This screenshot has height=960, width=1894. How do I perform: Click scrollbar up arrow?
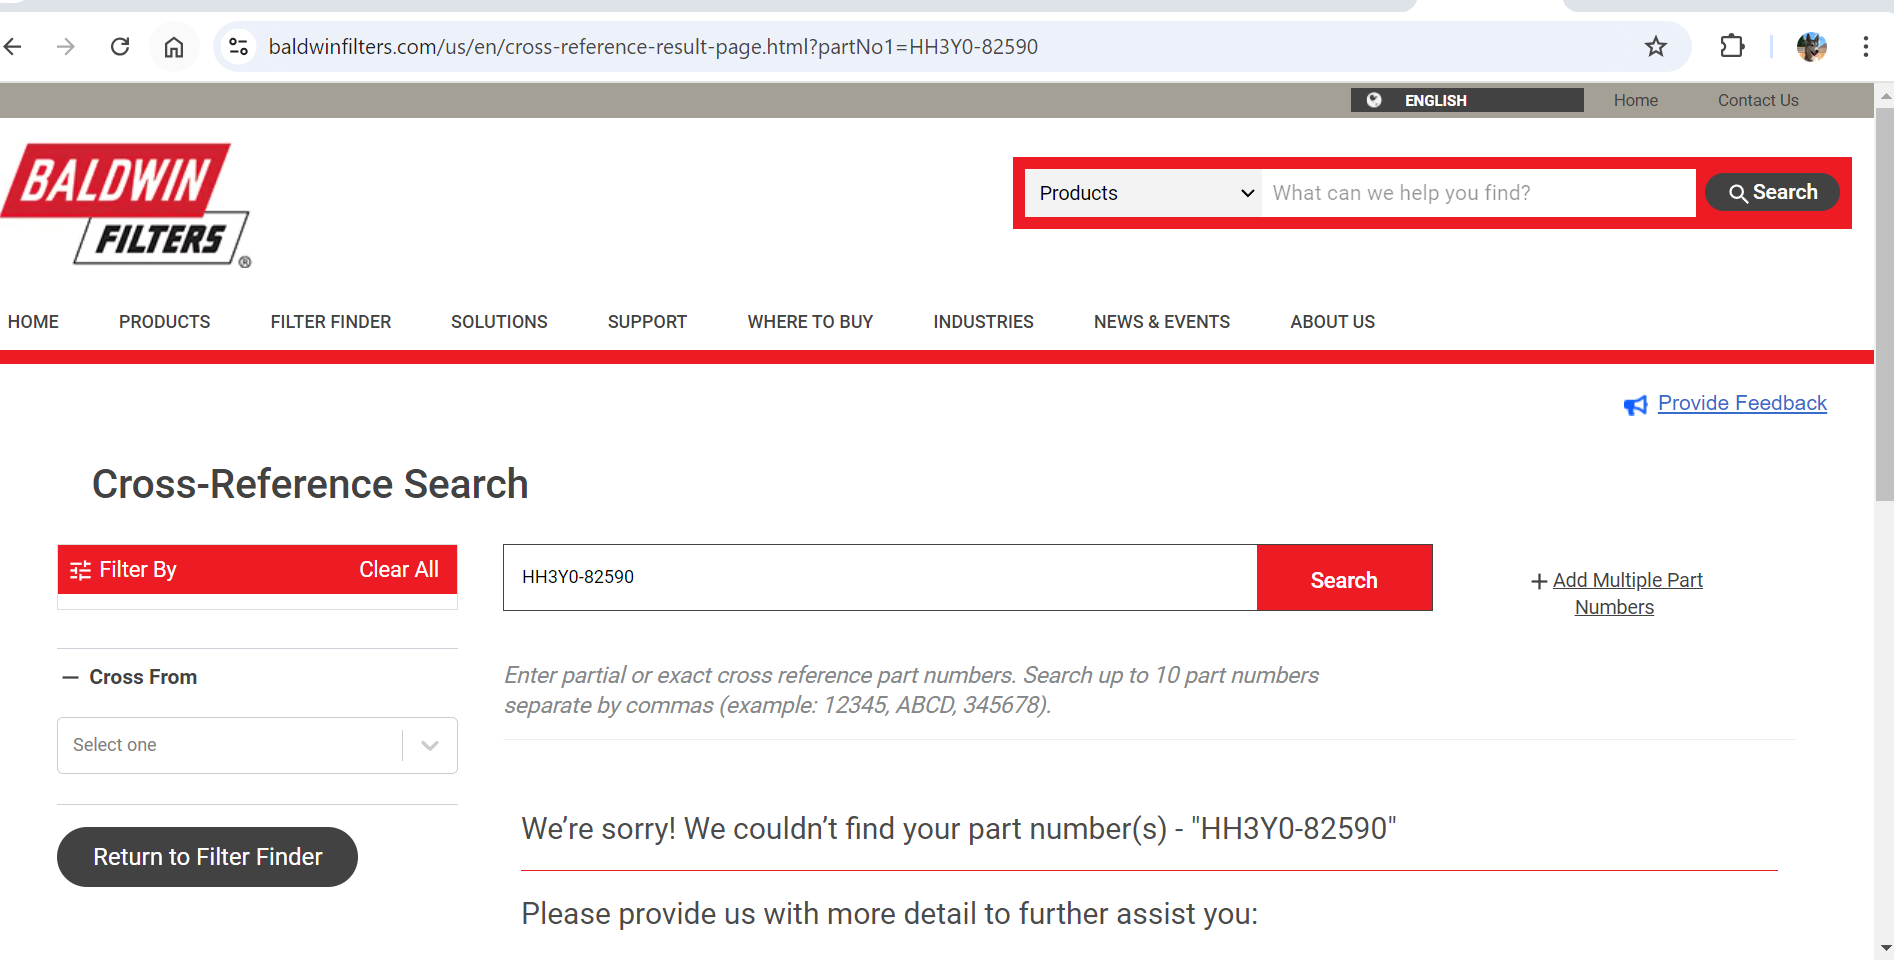[x=1885, y=96]
